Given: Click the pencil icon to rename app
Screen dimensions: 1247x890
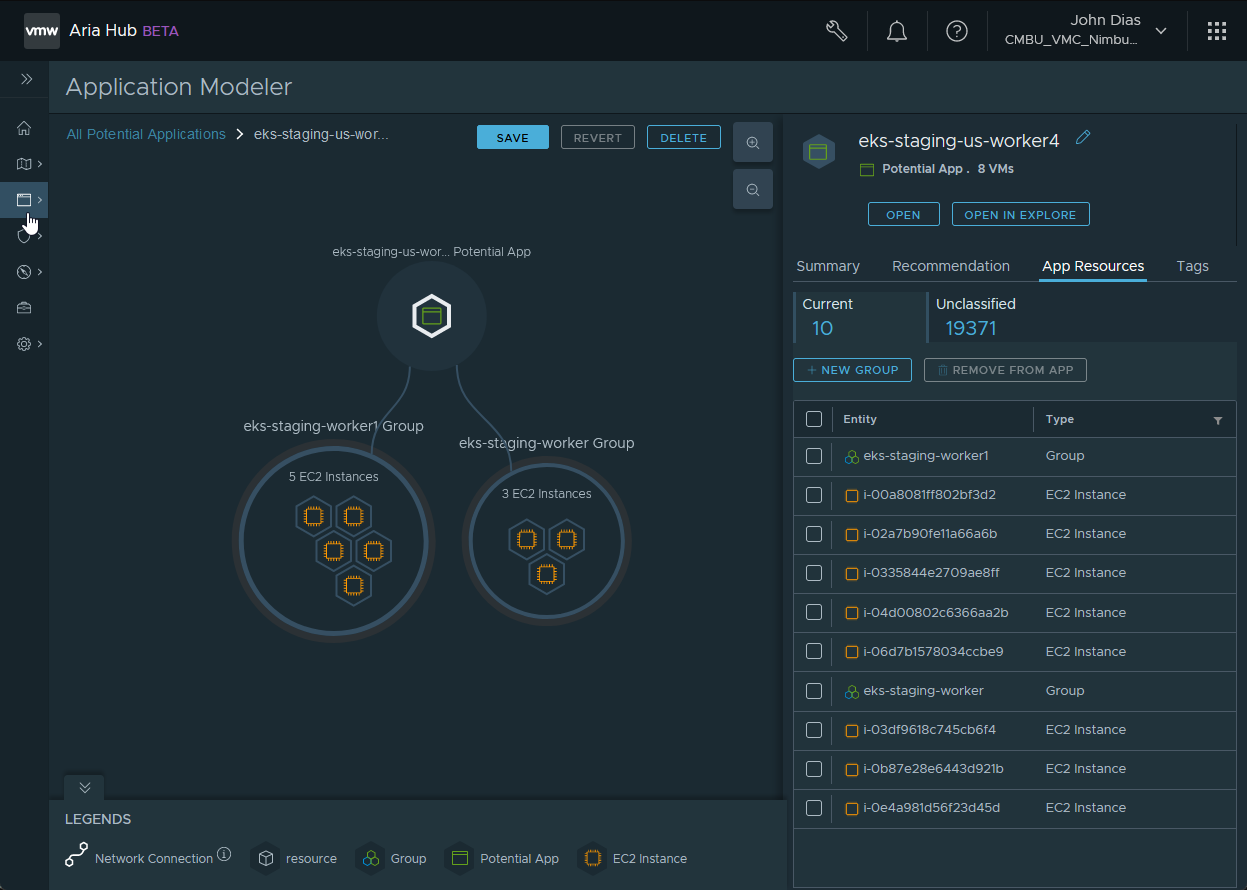Looking at the screenshot, I should coord(1083,138).
